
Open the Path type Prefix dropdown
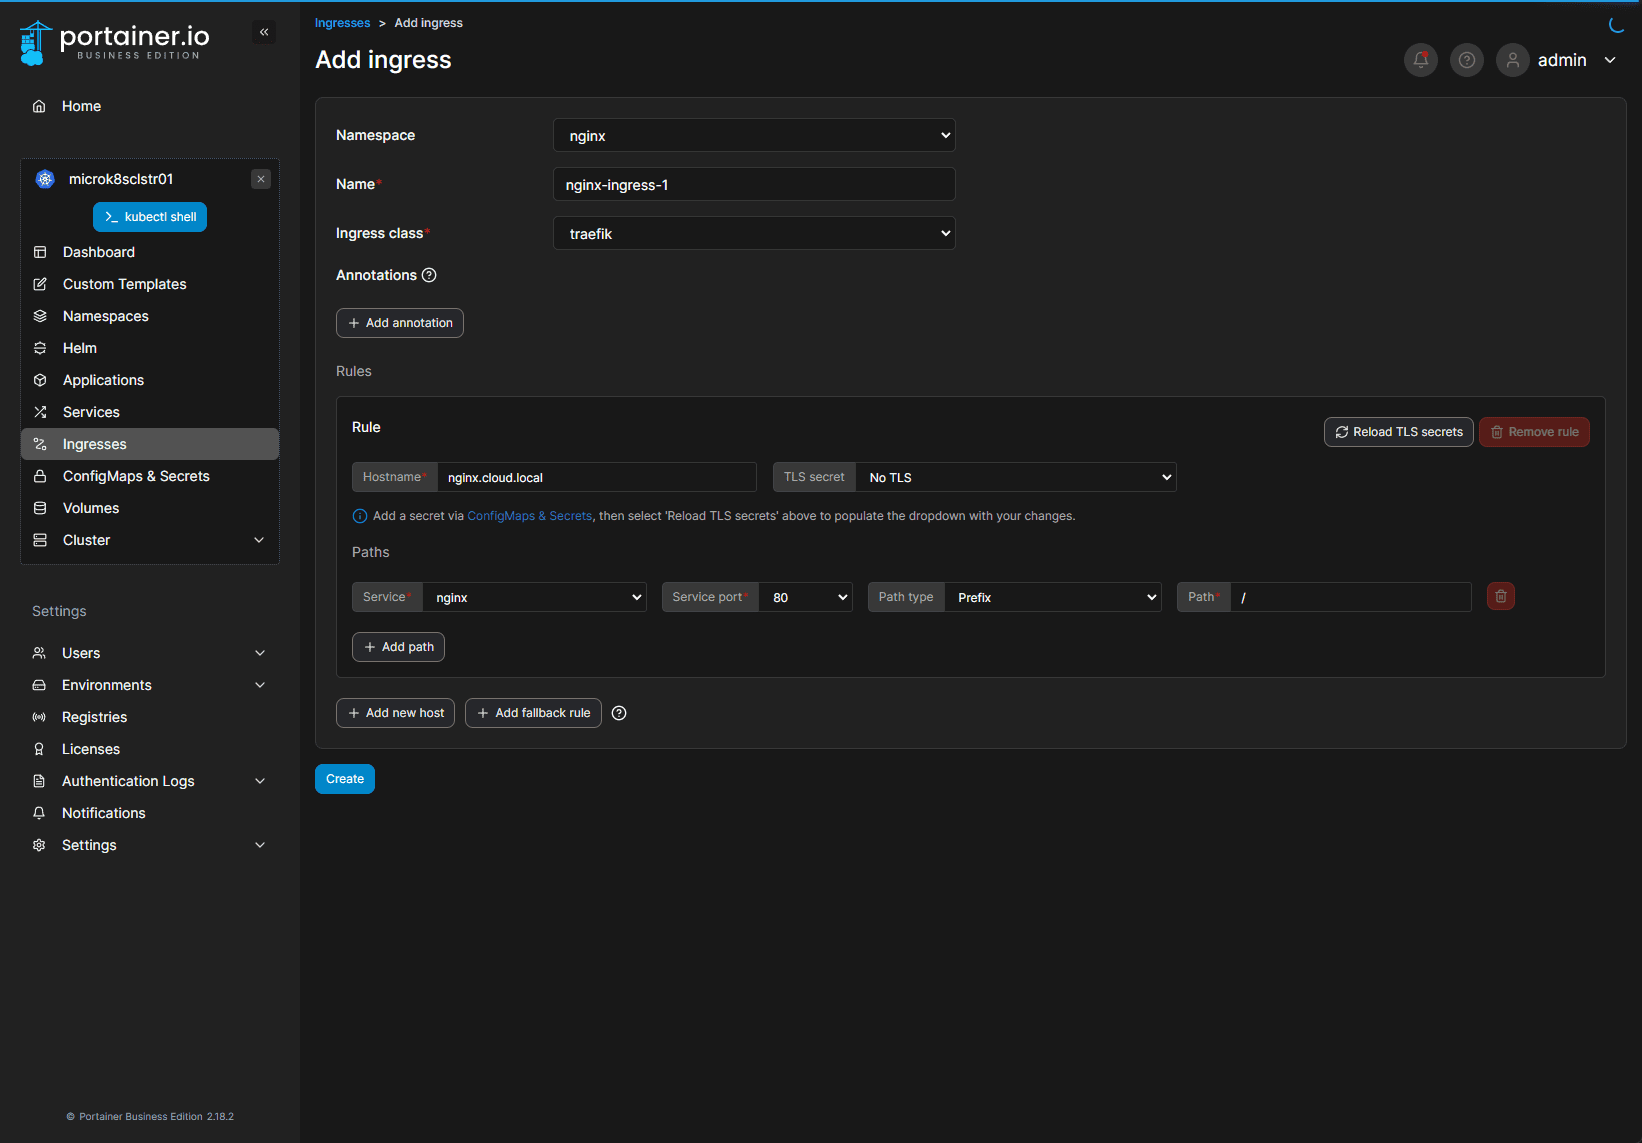pos(1053,598)
